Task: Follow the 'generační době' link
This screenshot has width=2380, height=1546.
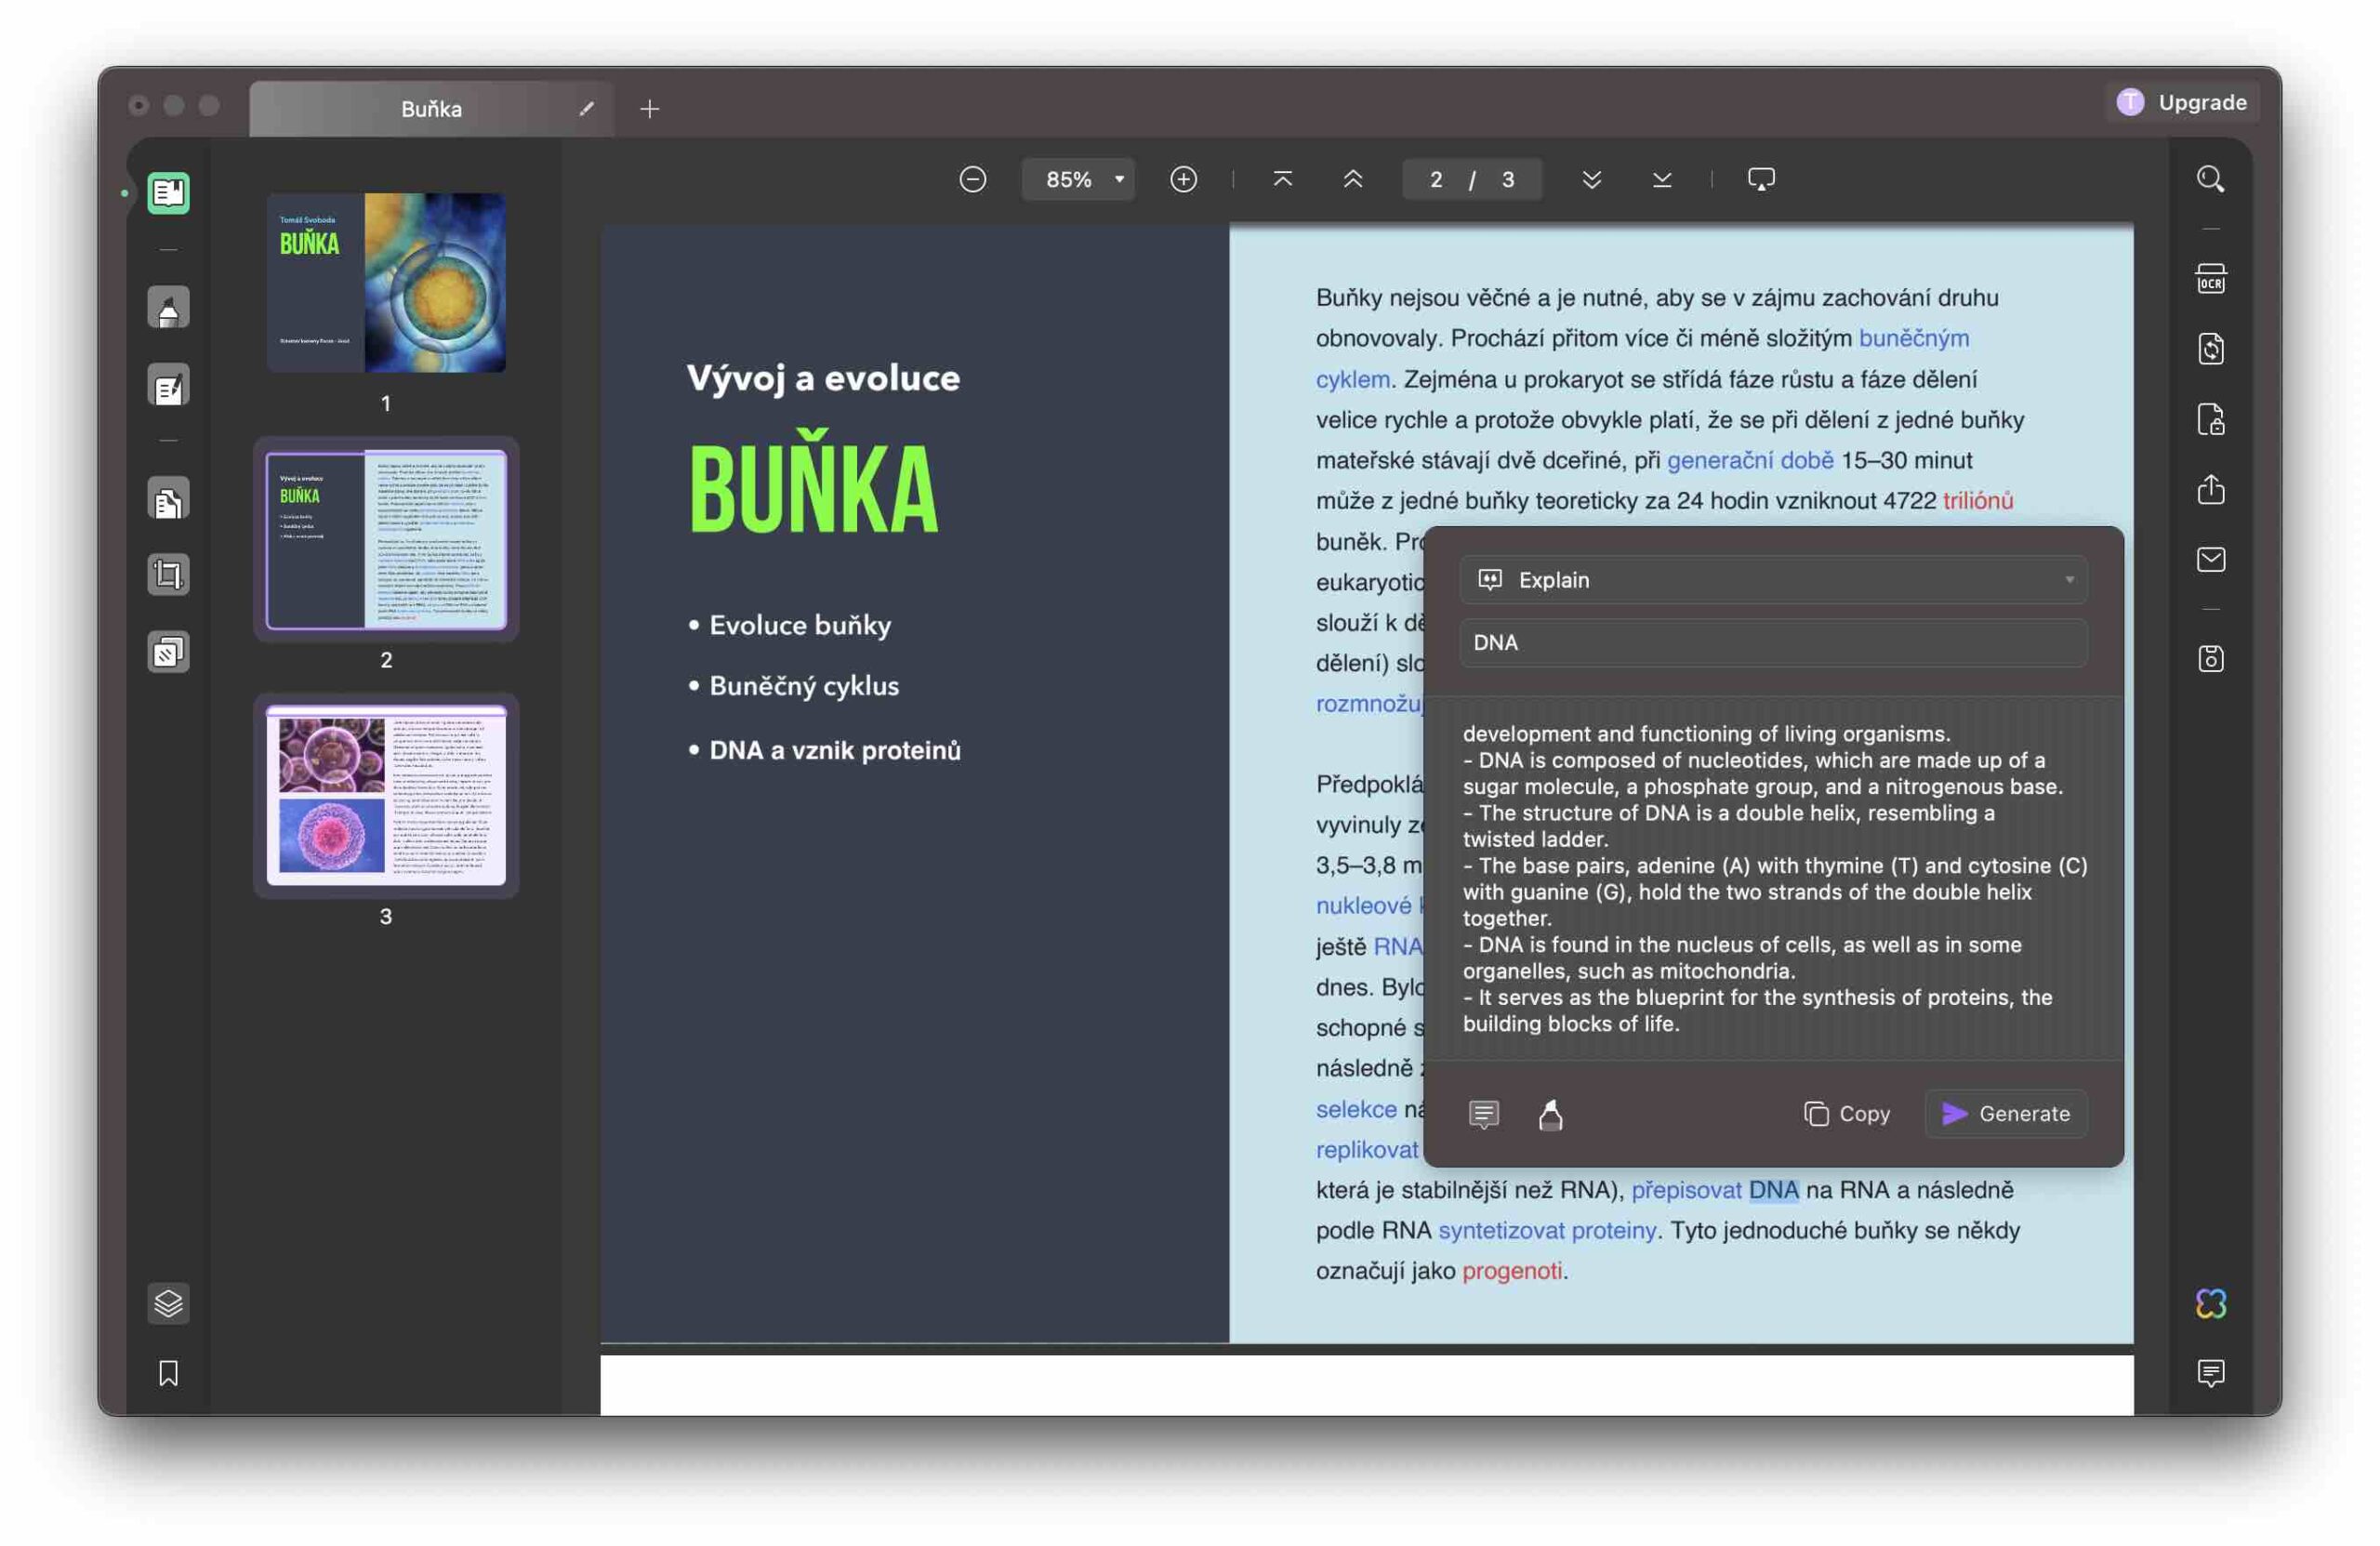Action: pyautogui.click(x=1750, y=460)
